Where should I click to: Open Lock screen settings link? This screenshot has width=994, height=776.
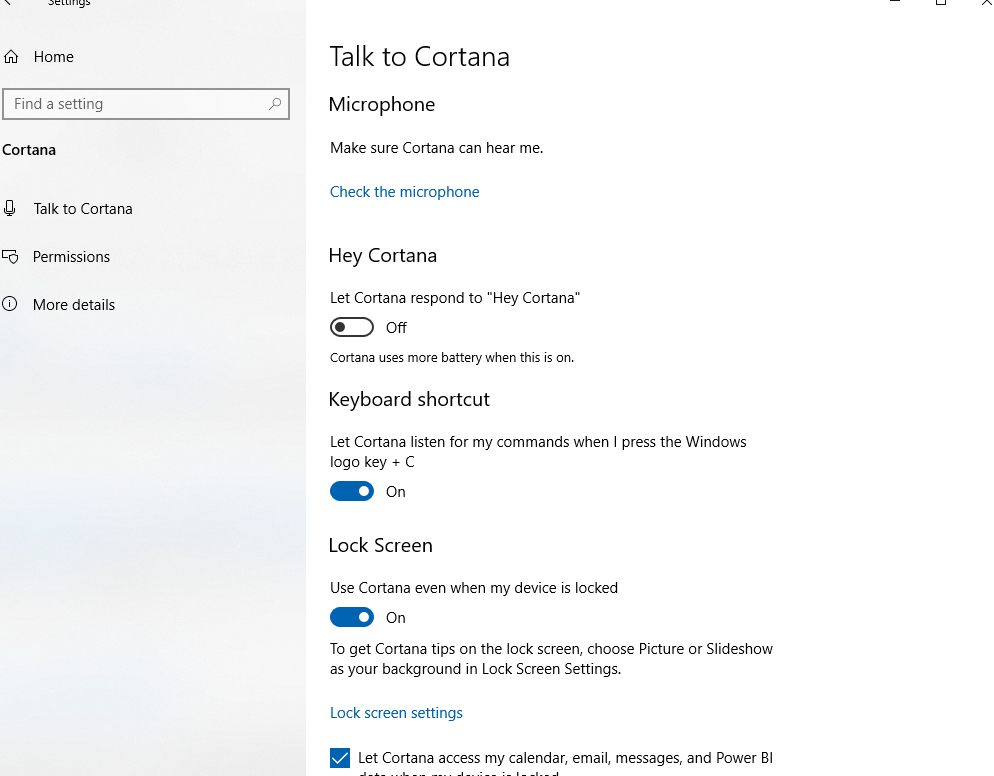396,713
